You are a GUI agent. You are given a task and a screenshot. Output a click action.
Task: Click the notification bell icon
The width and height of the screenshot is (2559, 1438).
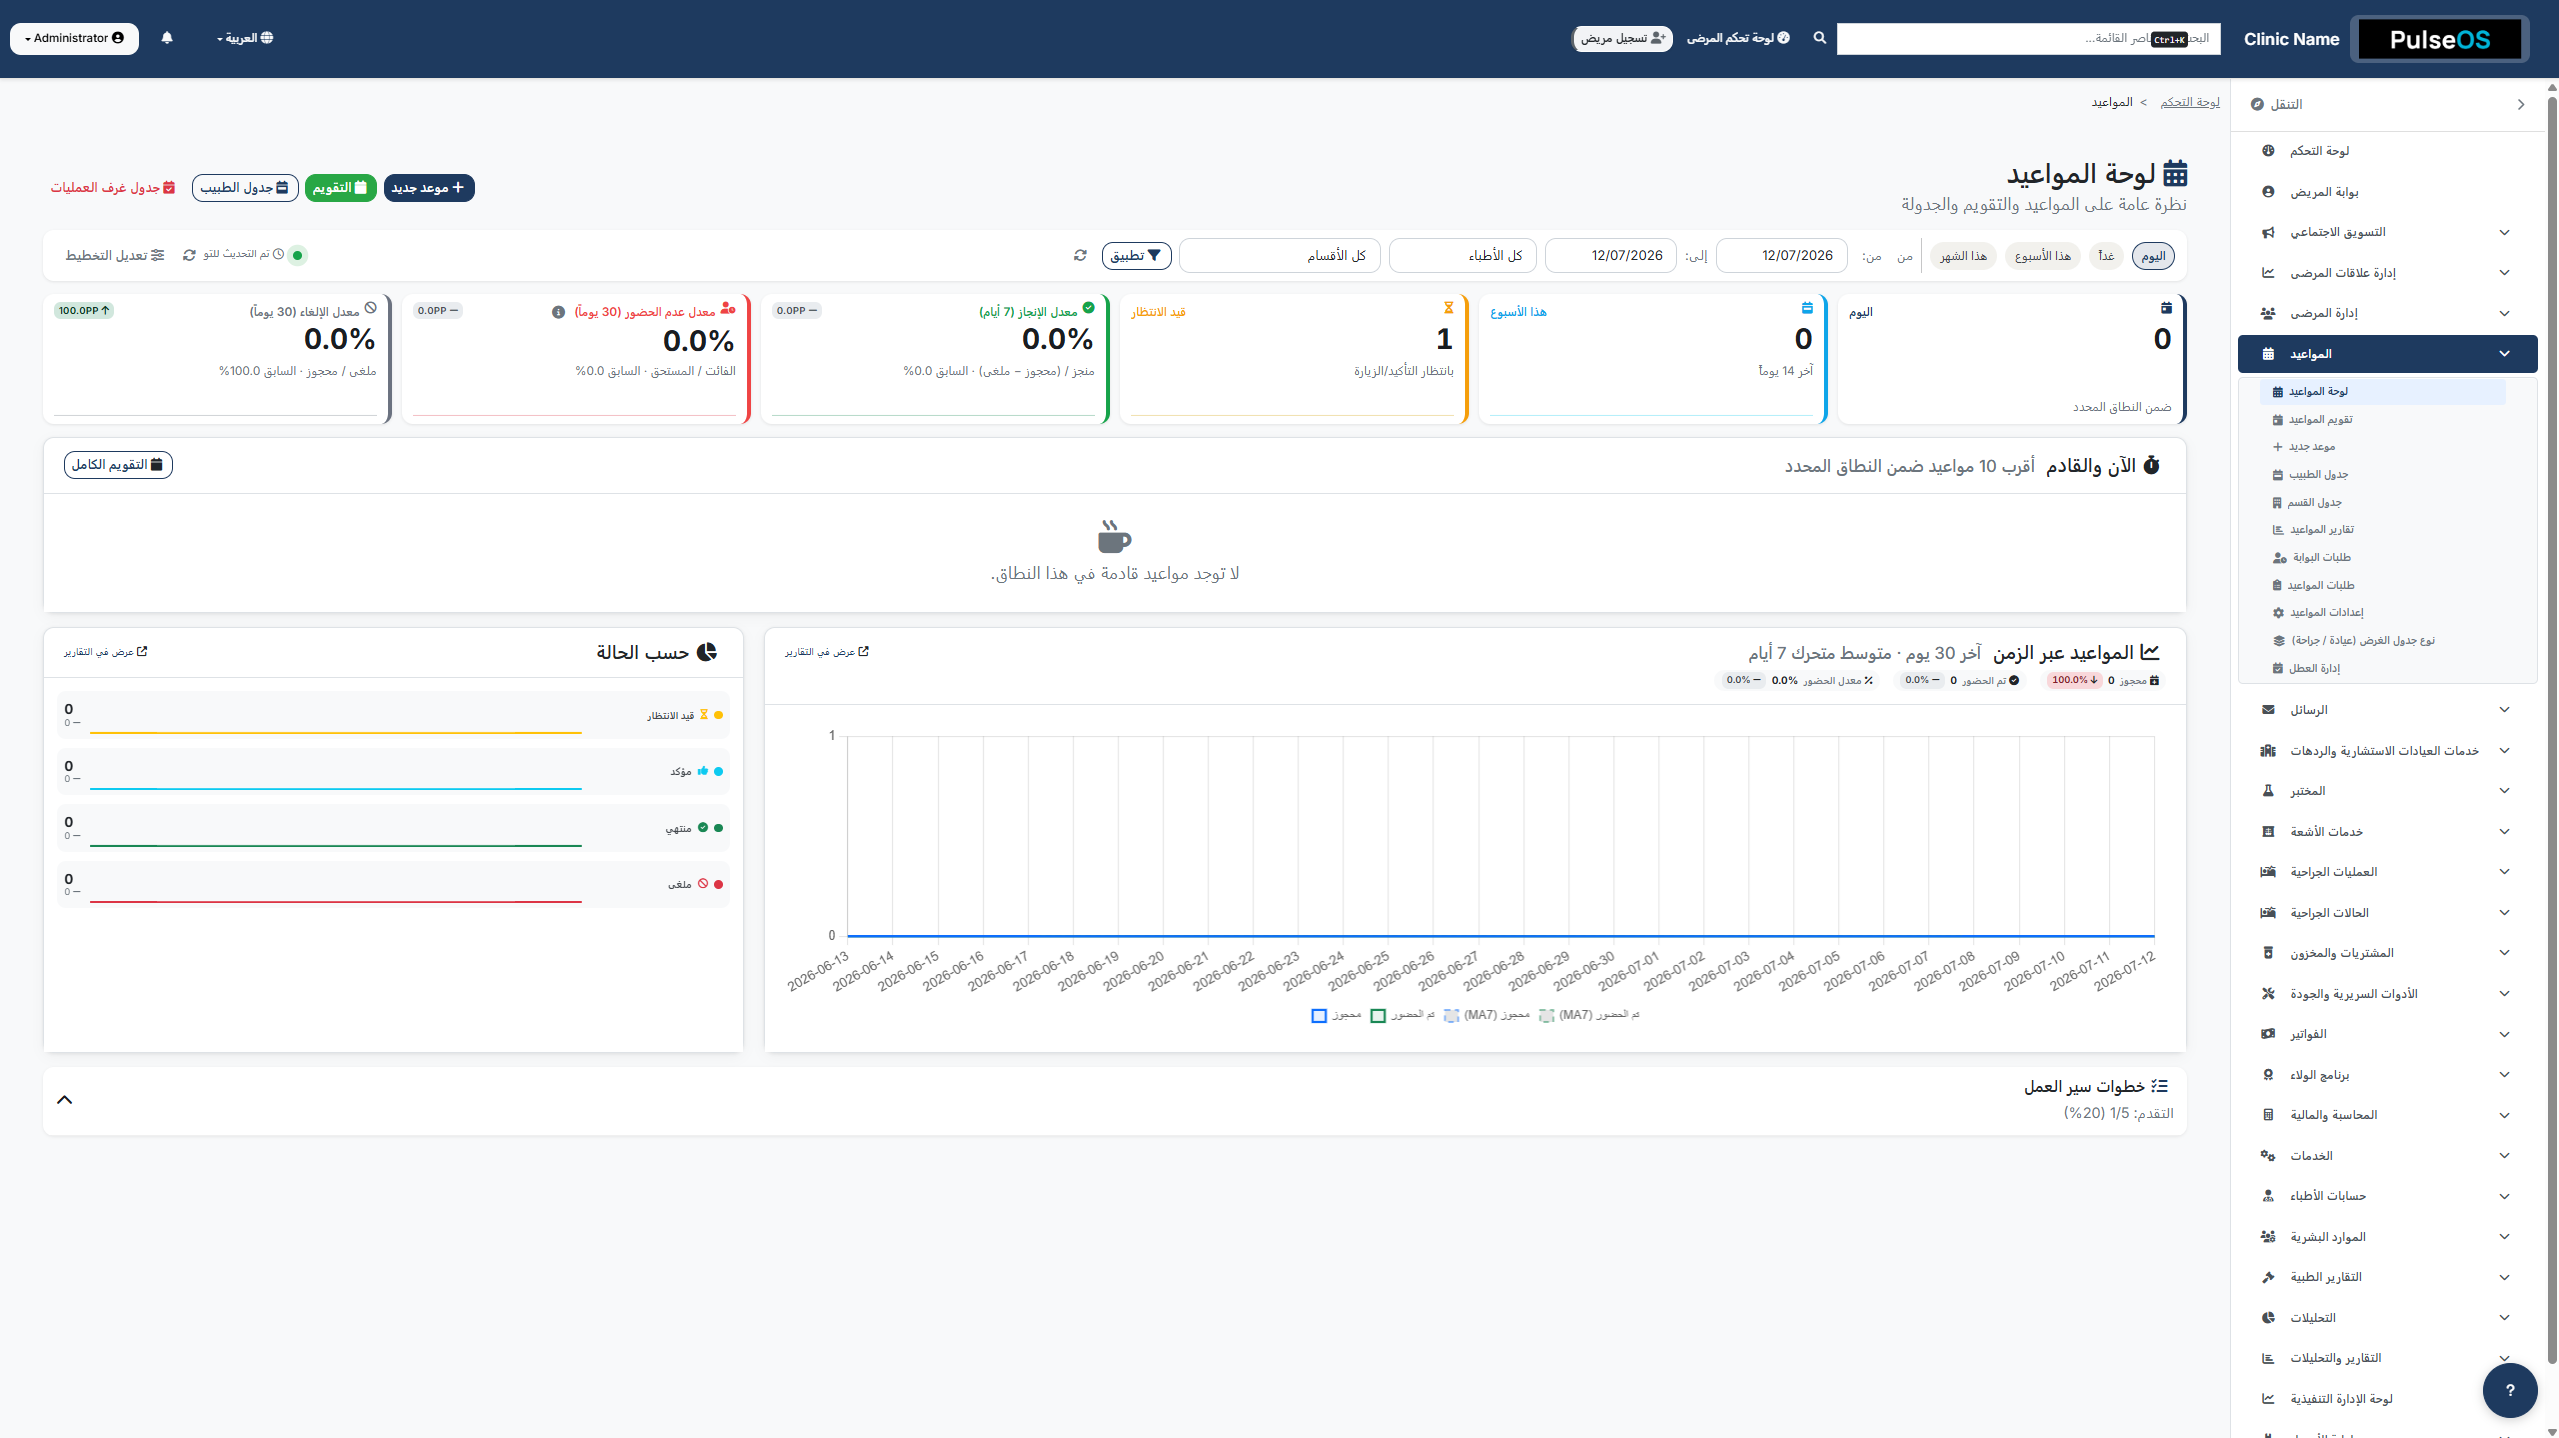tap(167, 38)
